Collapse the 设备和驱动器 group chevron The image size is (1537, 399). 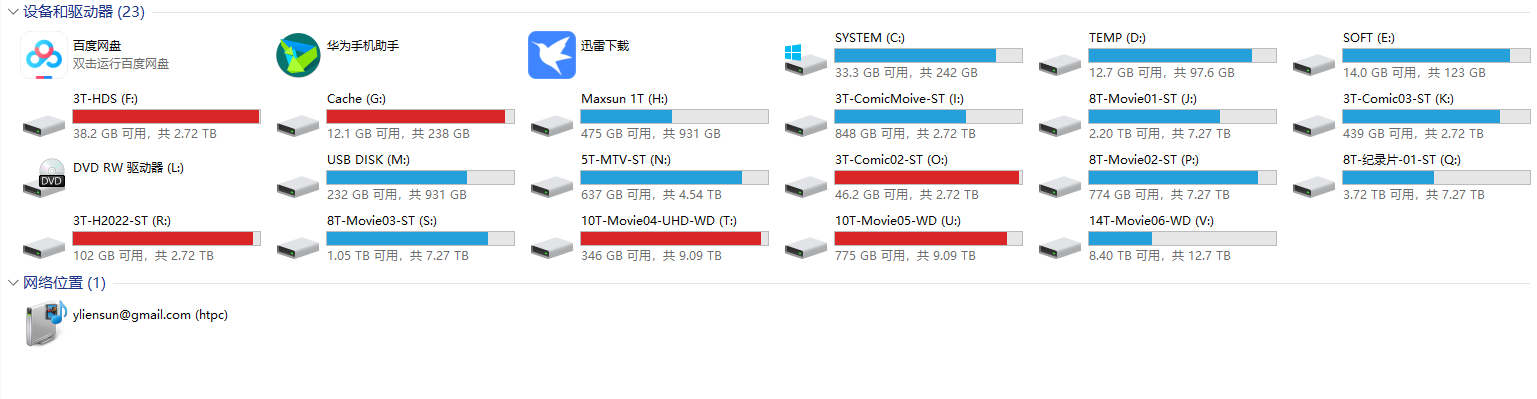pyautogui.click(x=12, y=12)
